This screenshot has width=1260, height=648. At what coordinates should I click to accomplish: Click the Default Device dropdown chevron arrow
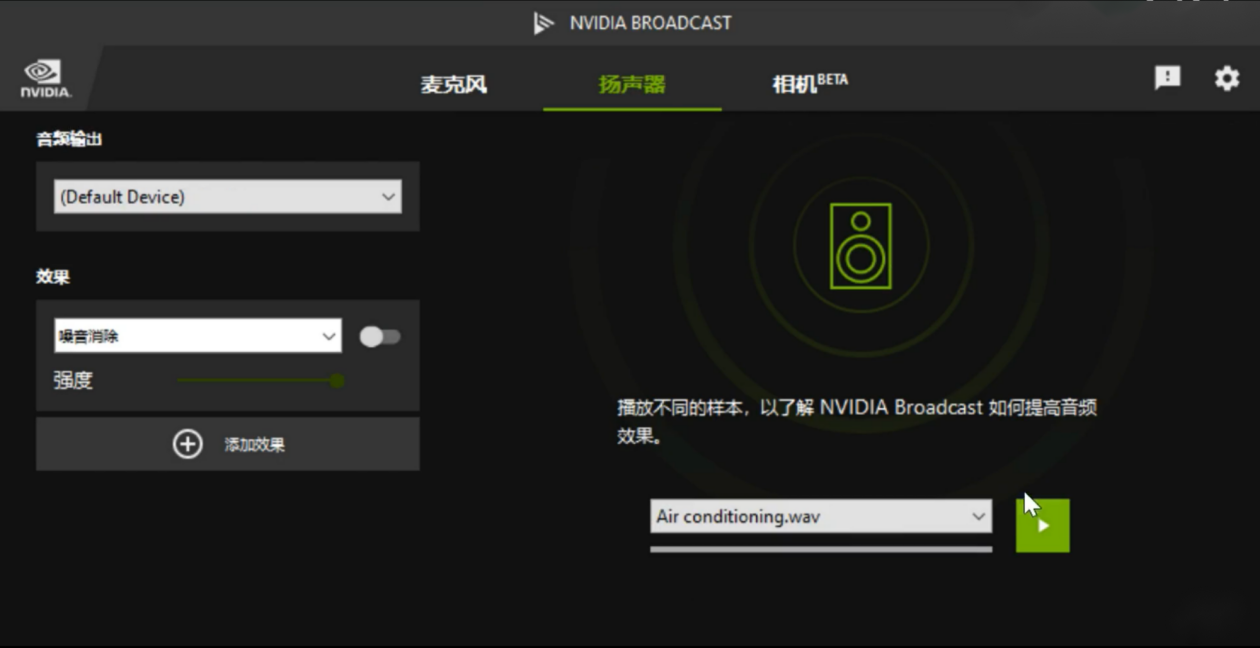coord(388,197)
